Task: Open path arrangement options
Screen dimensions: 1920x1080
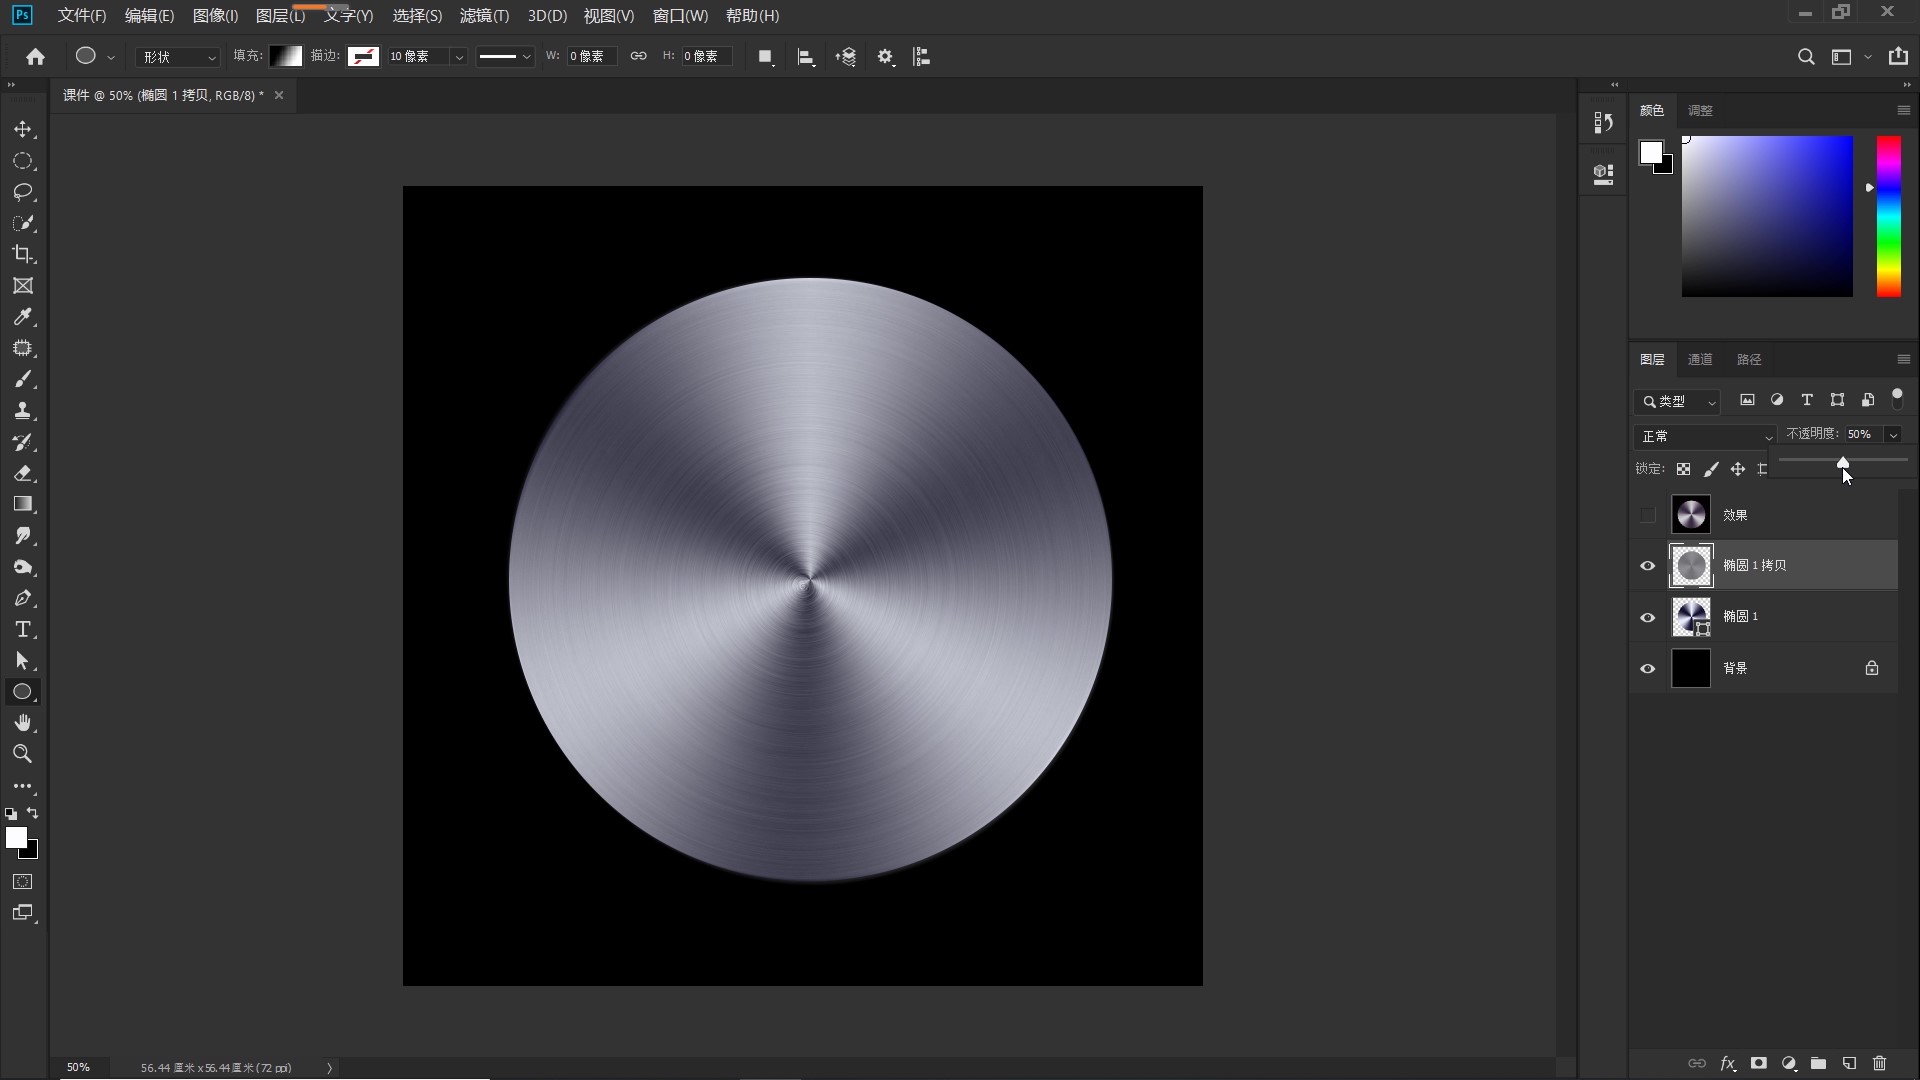Action: 846,57
